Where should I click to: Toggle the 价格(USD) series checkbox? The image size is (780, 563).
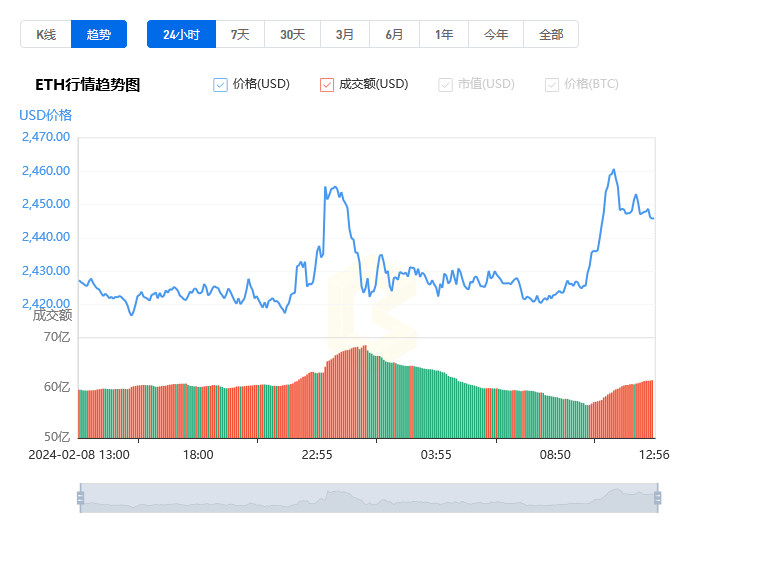click(220, 85)
